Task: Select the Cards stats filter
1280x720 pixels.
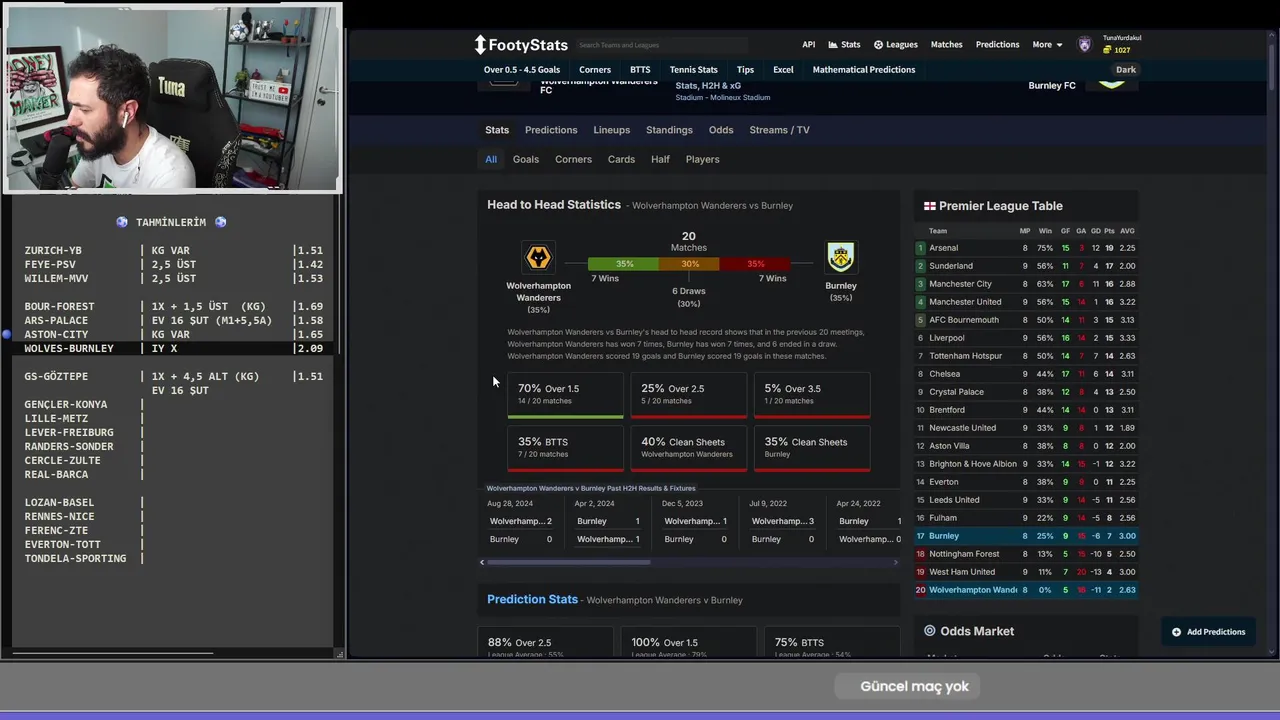Action: click(621, 159)
